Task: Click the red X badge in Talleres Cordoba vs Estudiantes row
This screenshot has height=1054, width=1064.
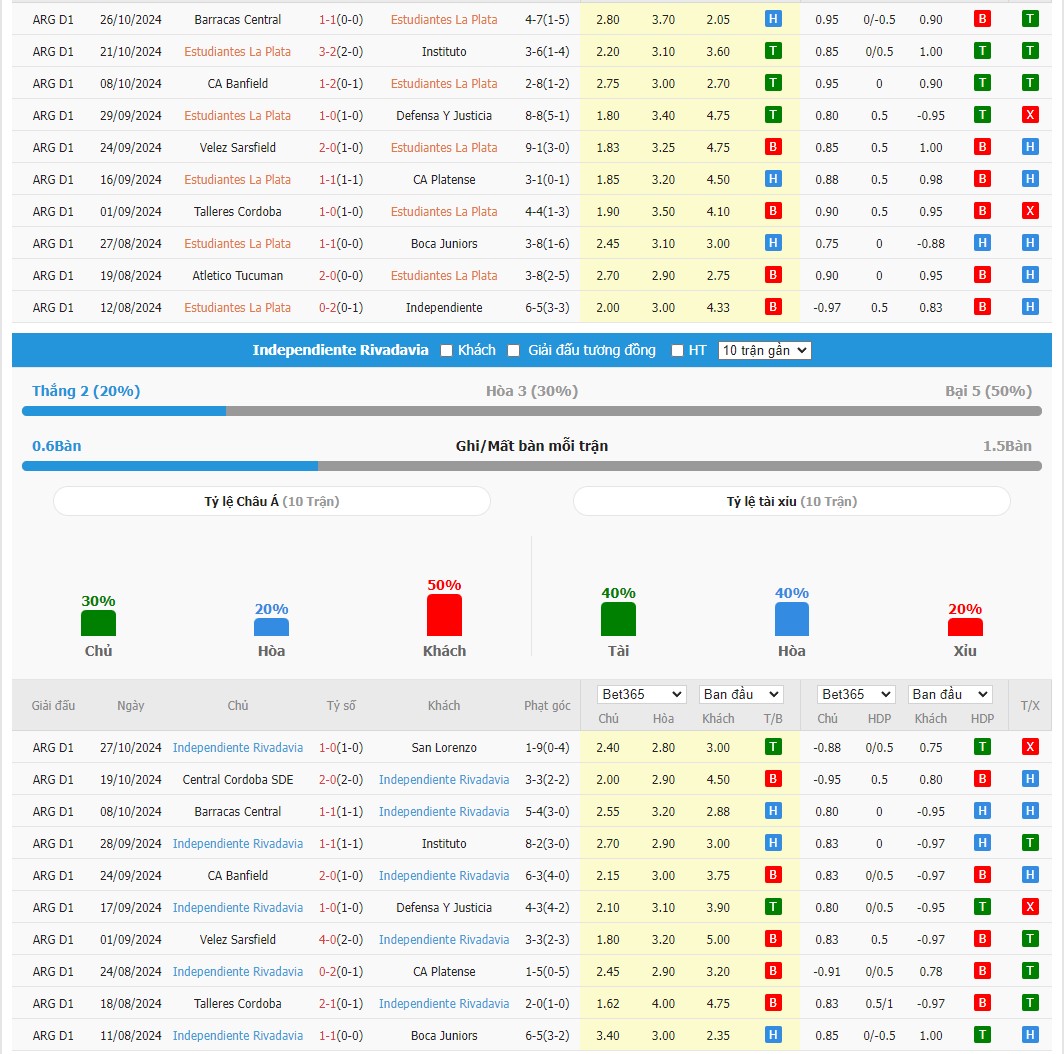Action: coord(1030,211)
